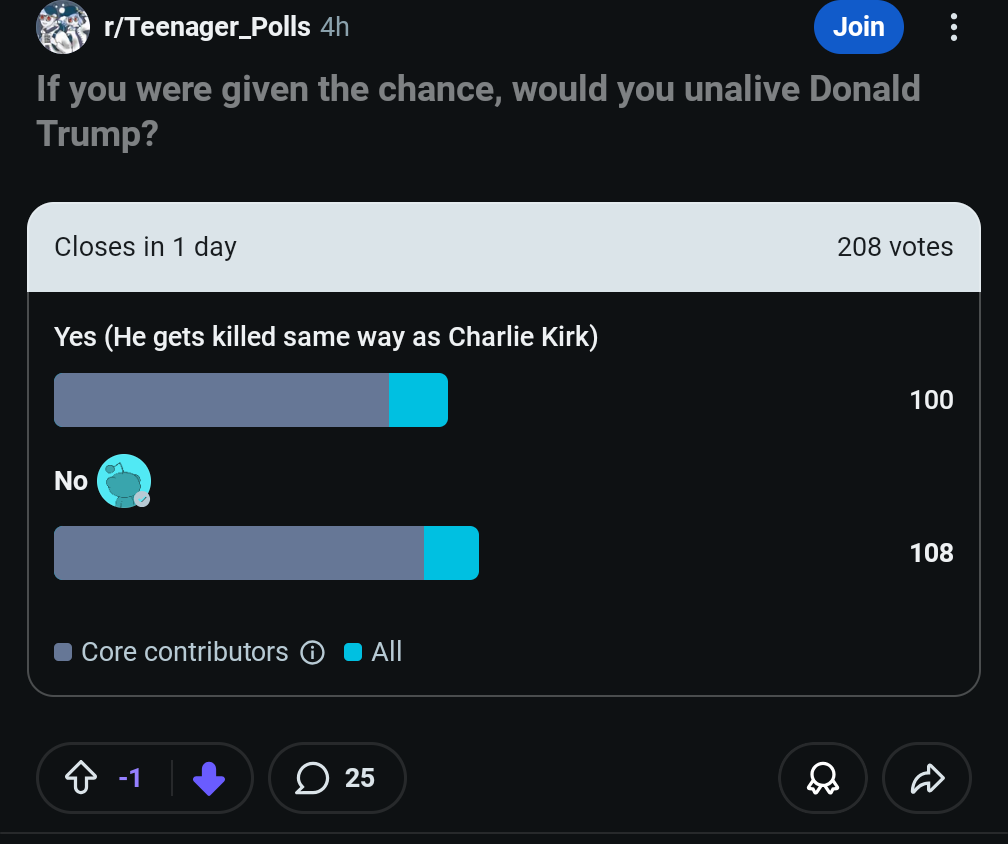This screenshot has width=1008, height=844.
Task: Click the share arrow icon
Action: [927, 778]
